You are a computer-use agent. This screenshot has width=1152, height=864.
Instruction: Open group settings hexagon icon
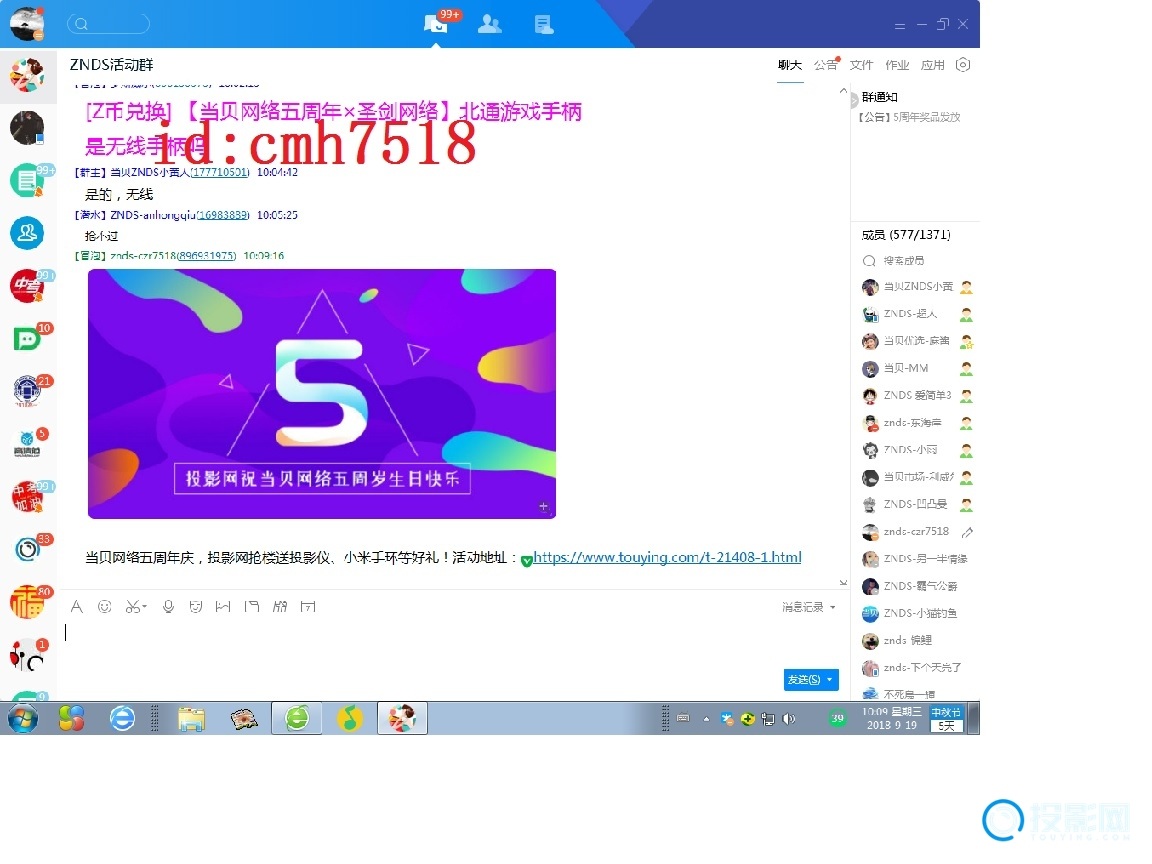click(963, 65)
